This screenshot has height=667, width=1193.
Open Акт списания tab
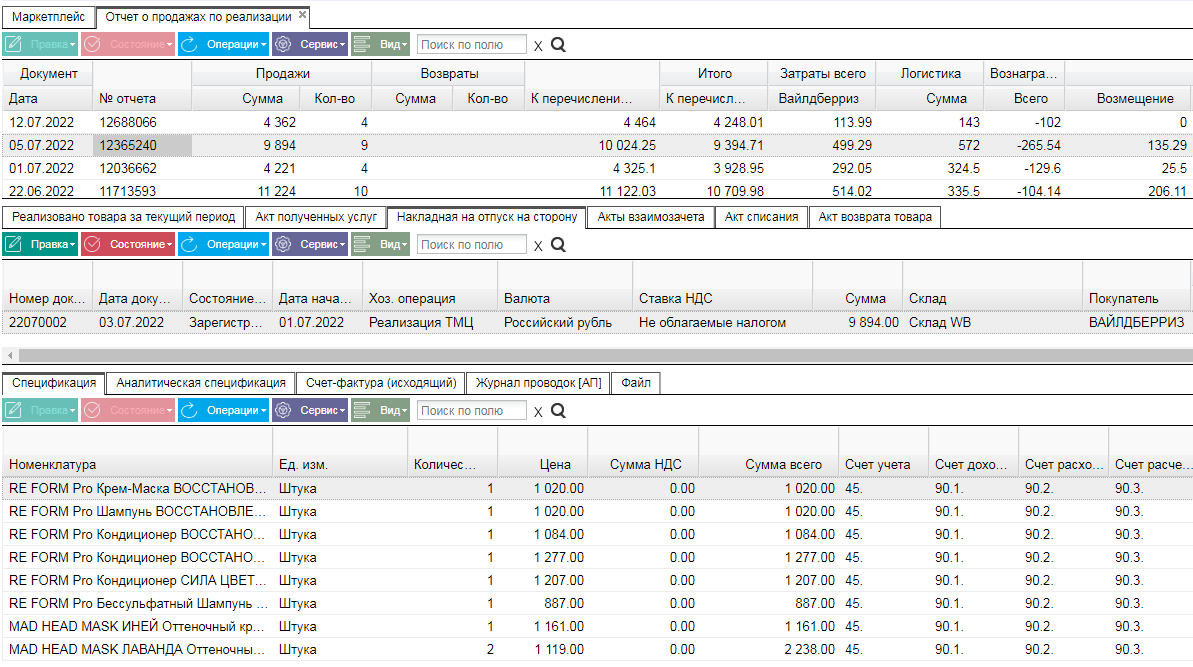pyautogui.click(x=762, y=217)
